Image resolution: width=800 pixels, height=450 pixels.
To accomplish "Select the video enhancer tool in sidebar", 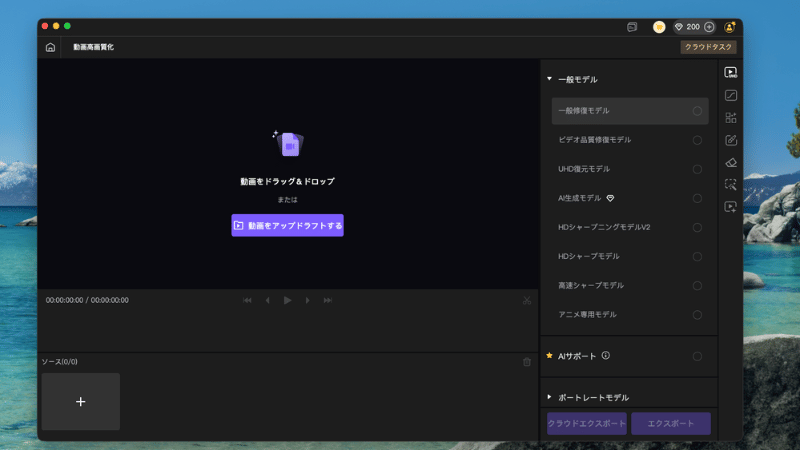I will point(731,72).
